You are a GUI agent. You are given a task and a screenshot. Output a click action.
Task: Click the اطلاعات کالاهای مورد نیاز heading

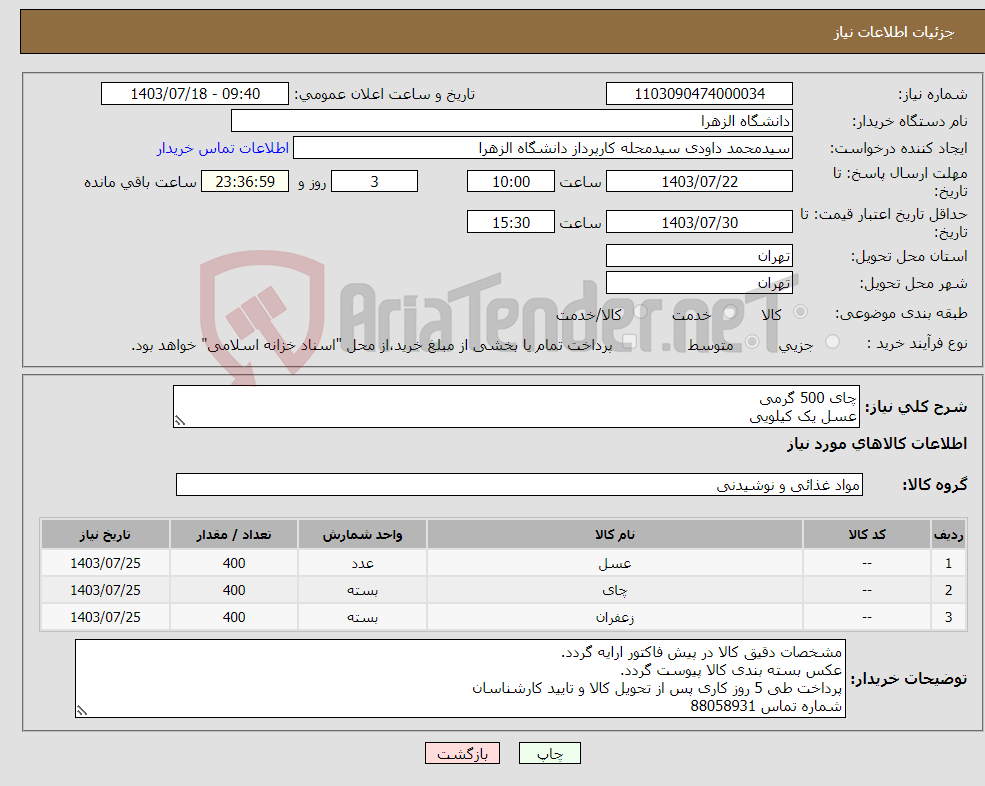pyautogui.click(x=877, y=444)
